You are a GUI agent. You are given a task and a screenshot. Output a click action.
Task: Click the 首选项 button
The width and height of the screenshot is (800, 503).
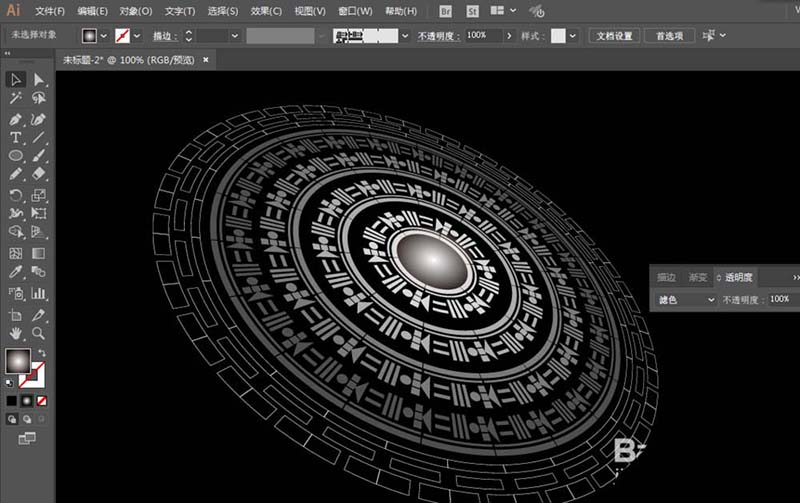coord(669,36)
